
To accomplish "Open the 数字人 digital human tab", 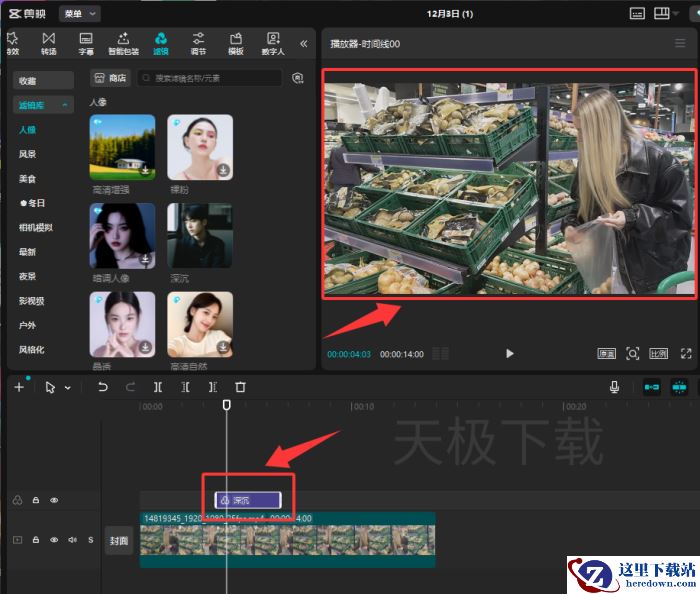I will tap(273, 44).
